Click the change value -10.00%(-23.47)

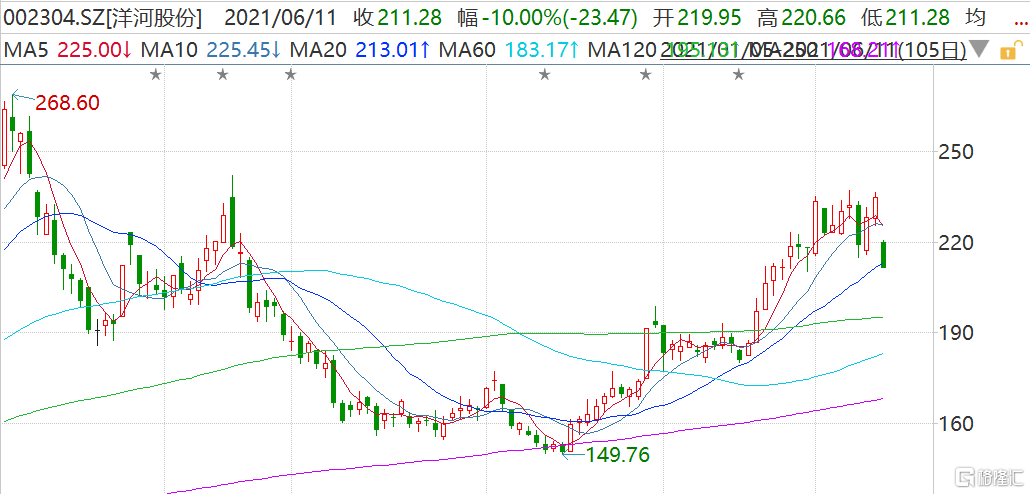click(x=548, y=18)
